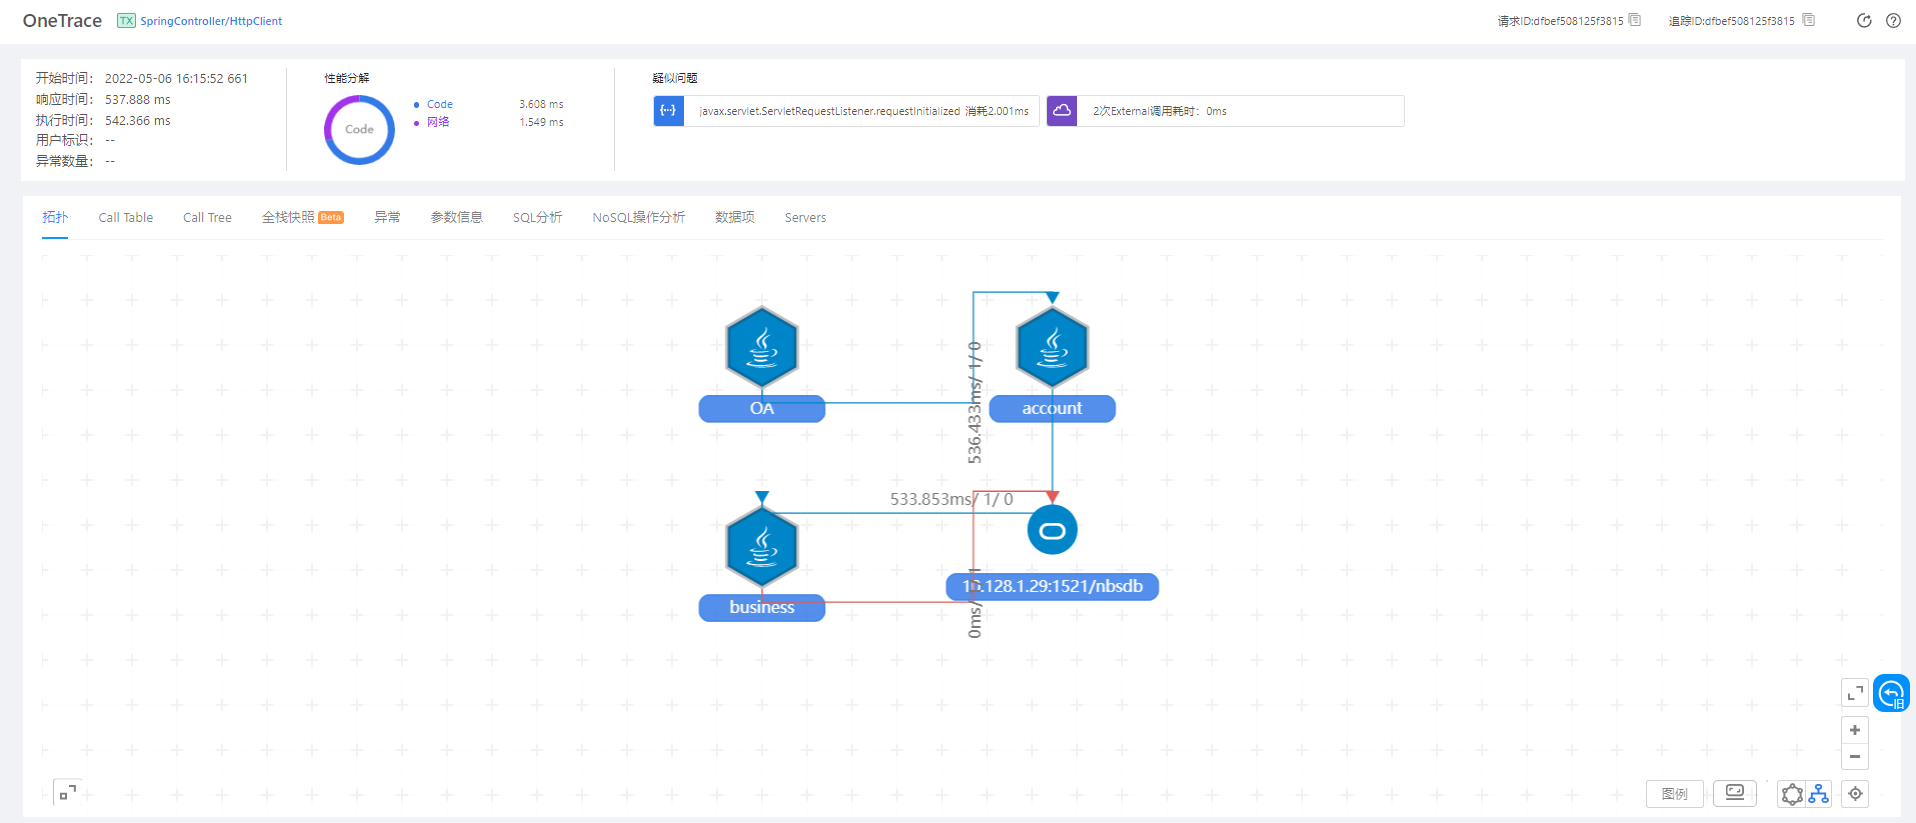Select the OA Java service node
This screenshot has width=1916, height=823.
pyautogui.click(x=762, y=348)
